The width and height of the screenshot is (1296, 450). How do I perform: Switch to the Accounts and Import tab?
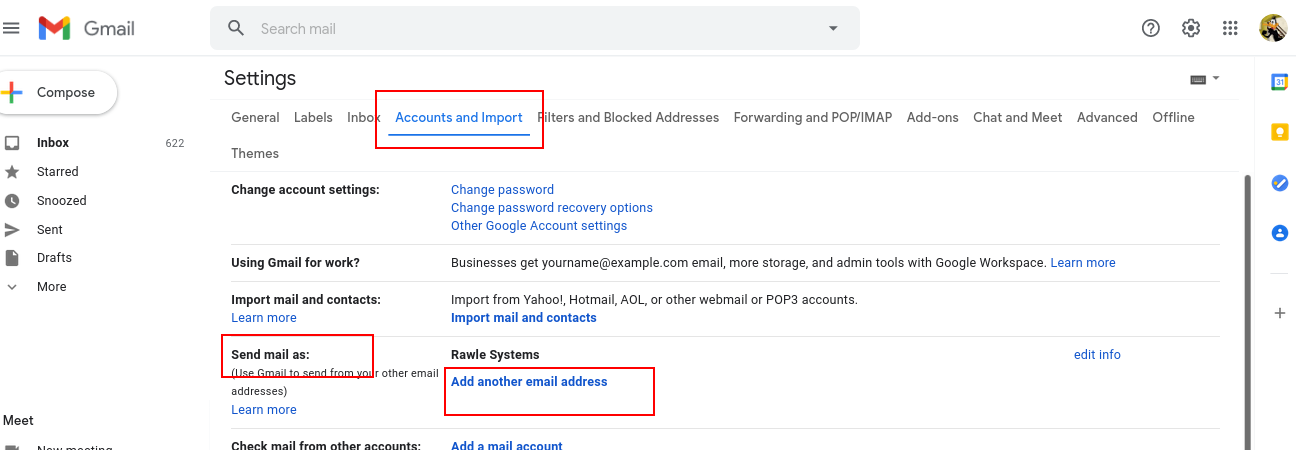click(459, 118)
